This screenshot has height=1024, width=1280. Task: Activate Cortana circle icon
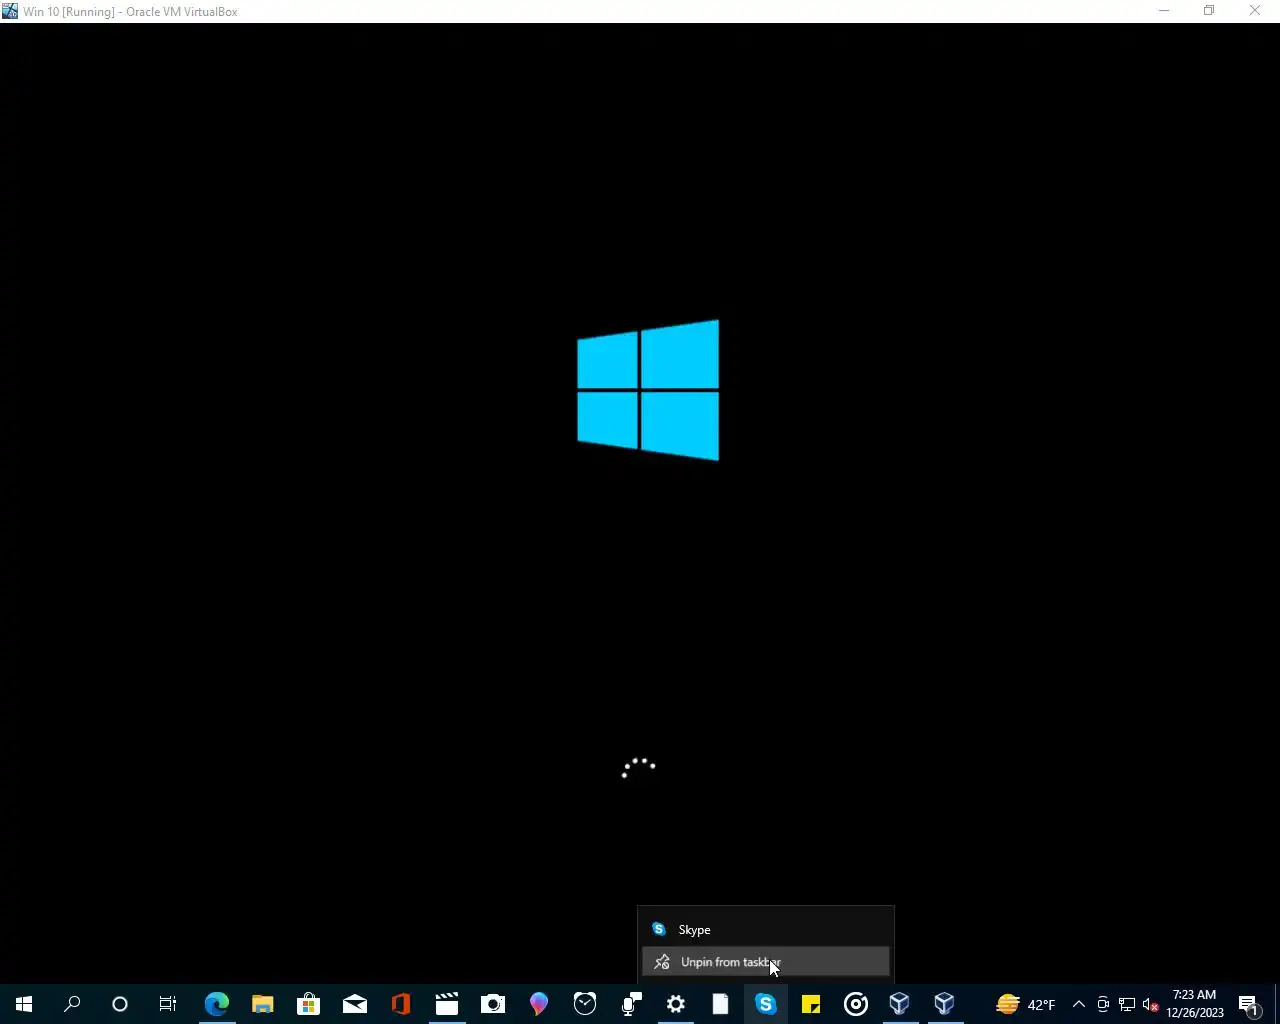coord(120,1004)
